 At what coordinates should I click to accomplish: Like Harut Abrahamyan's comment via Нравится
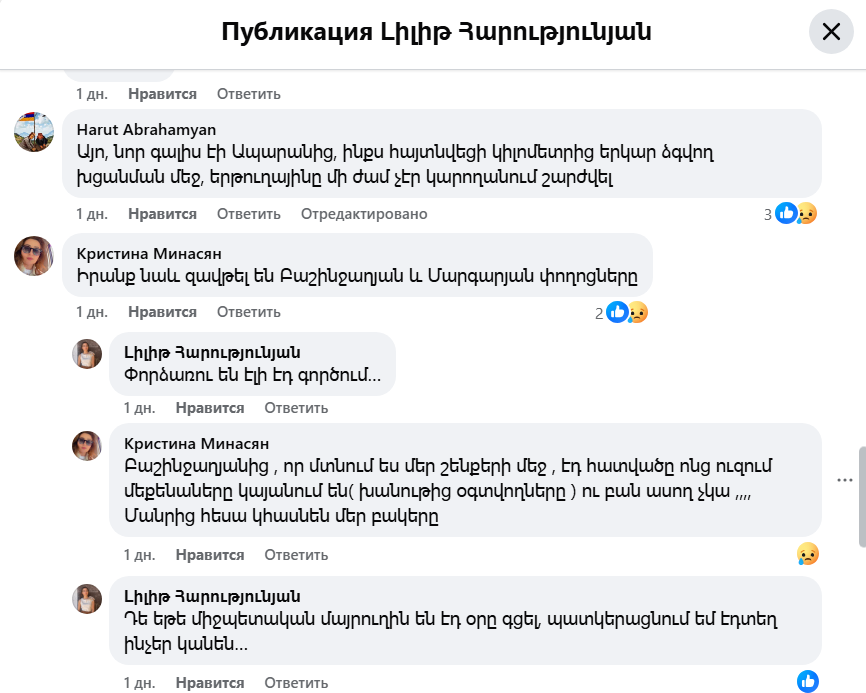(162, 214)
